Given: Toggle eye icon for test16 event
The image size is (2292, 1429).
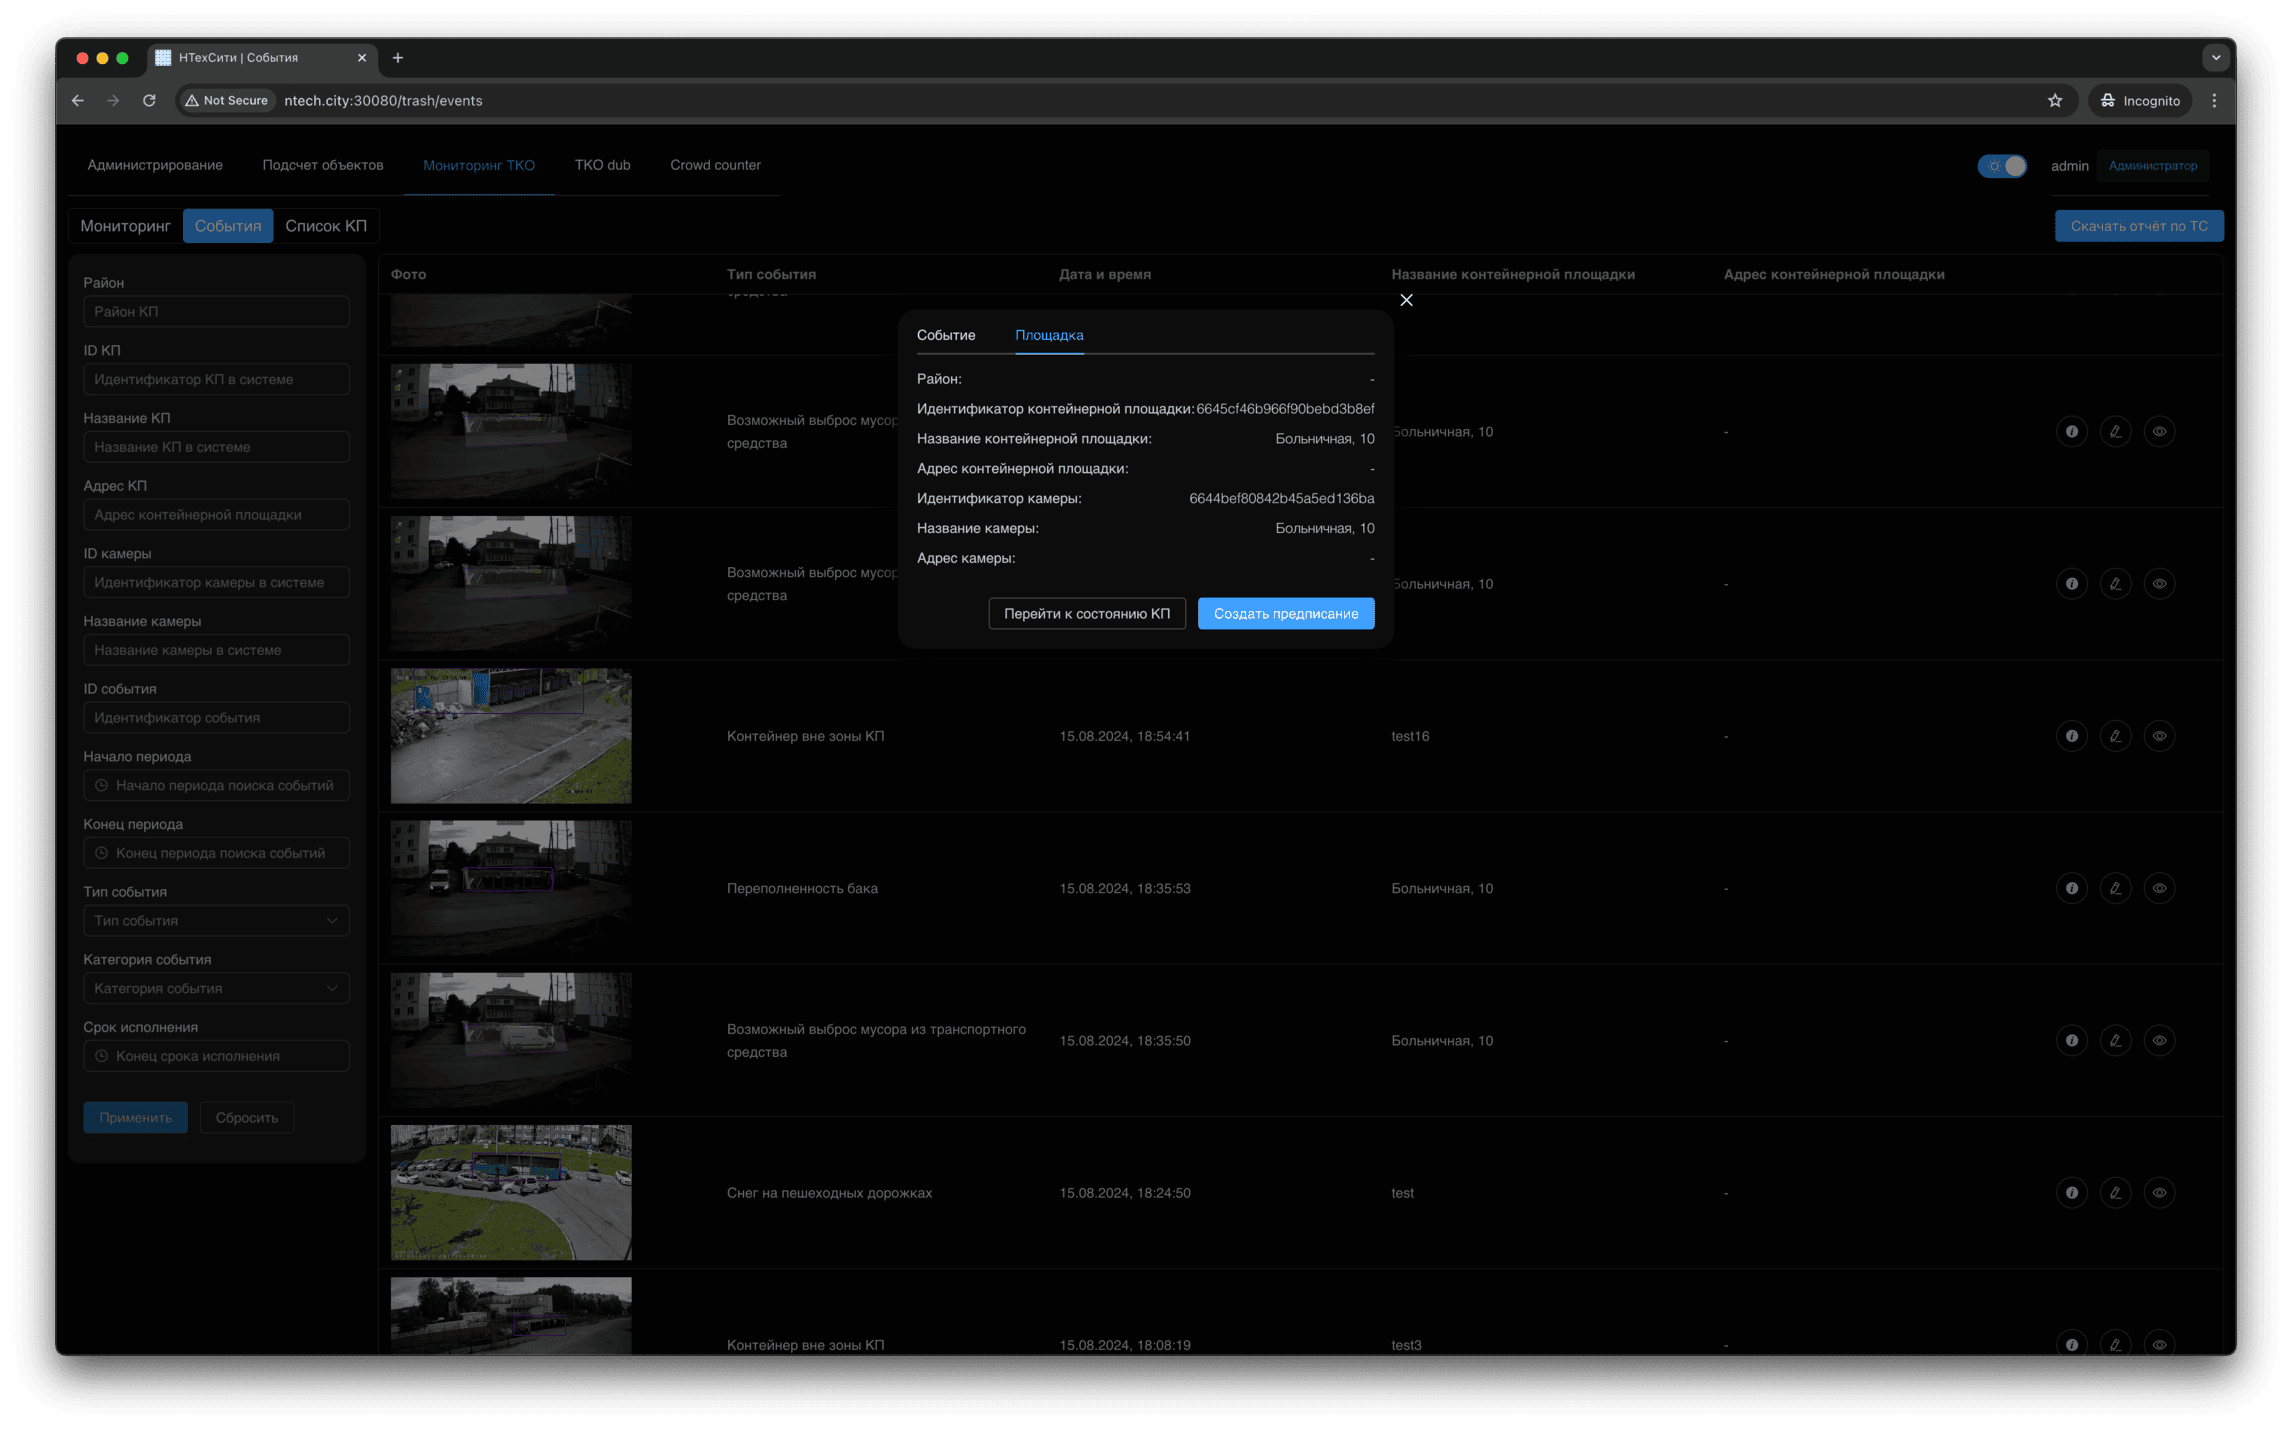Looking at the screenshot, I should (x=2159, y=736).
